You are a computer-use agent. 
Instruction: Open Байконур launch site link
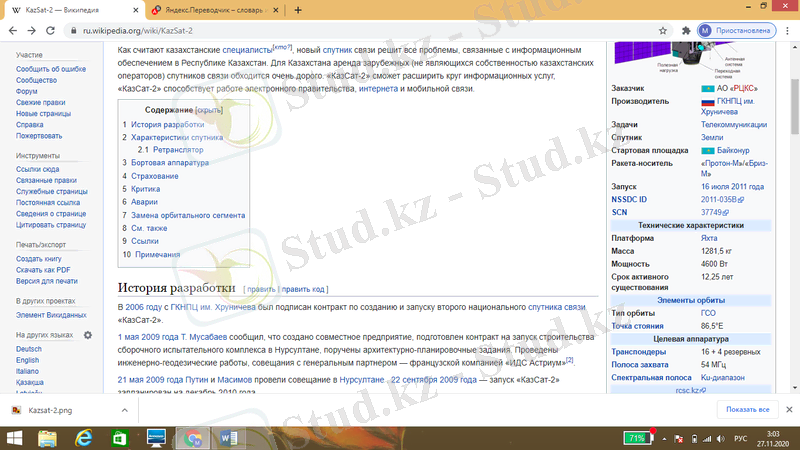click(x=733, y=151)
